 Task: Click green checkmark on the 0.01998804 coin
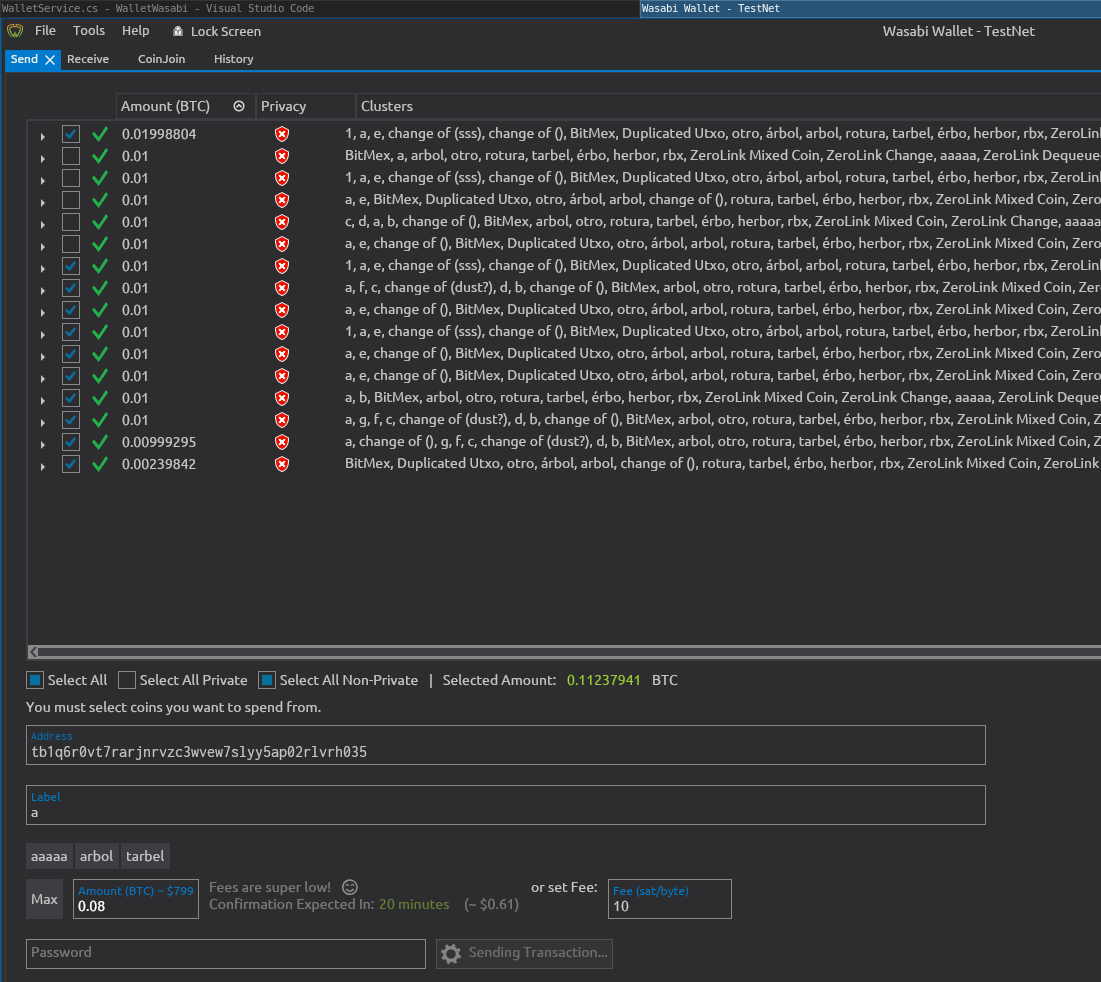pyautogui.click(x=100, y=134)
